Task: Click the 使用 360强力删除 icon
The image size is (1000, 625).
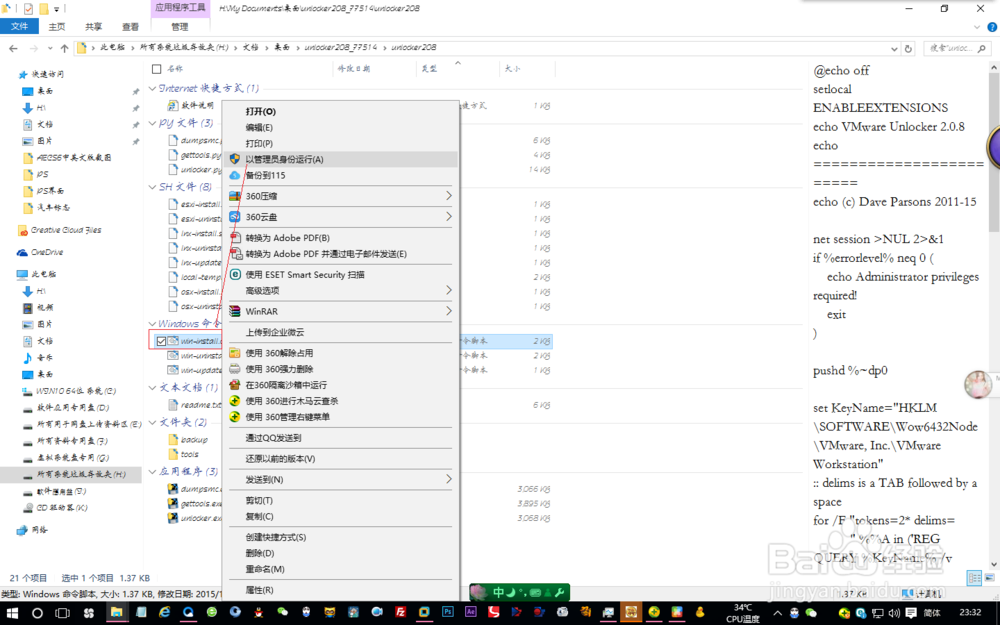Action: [x=235, y=369]
